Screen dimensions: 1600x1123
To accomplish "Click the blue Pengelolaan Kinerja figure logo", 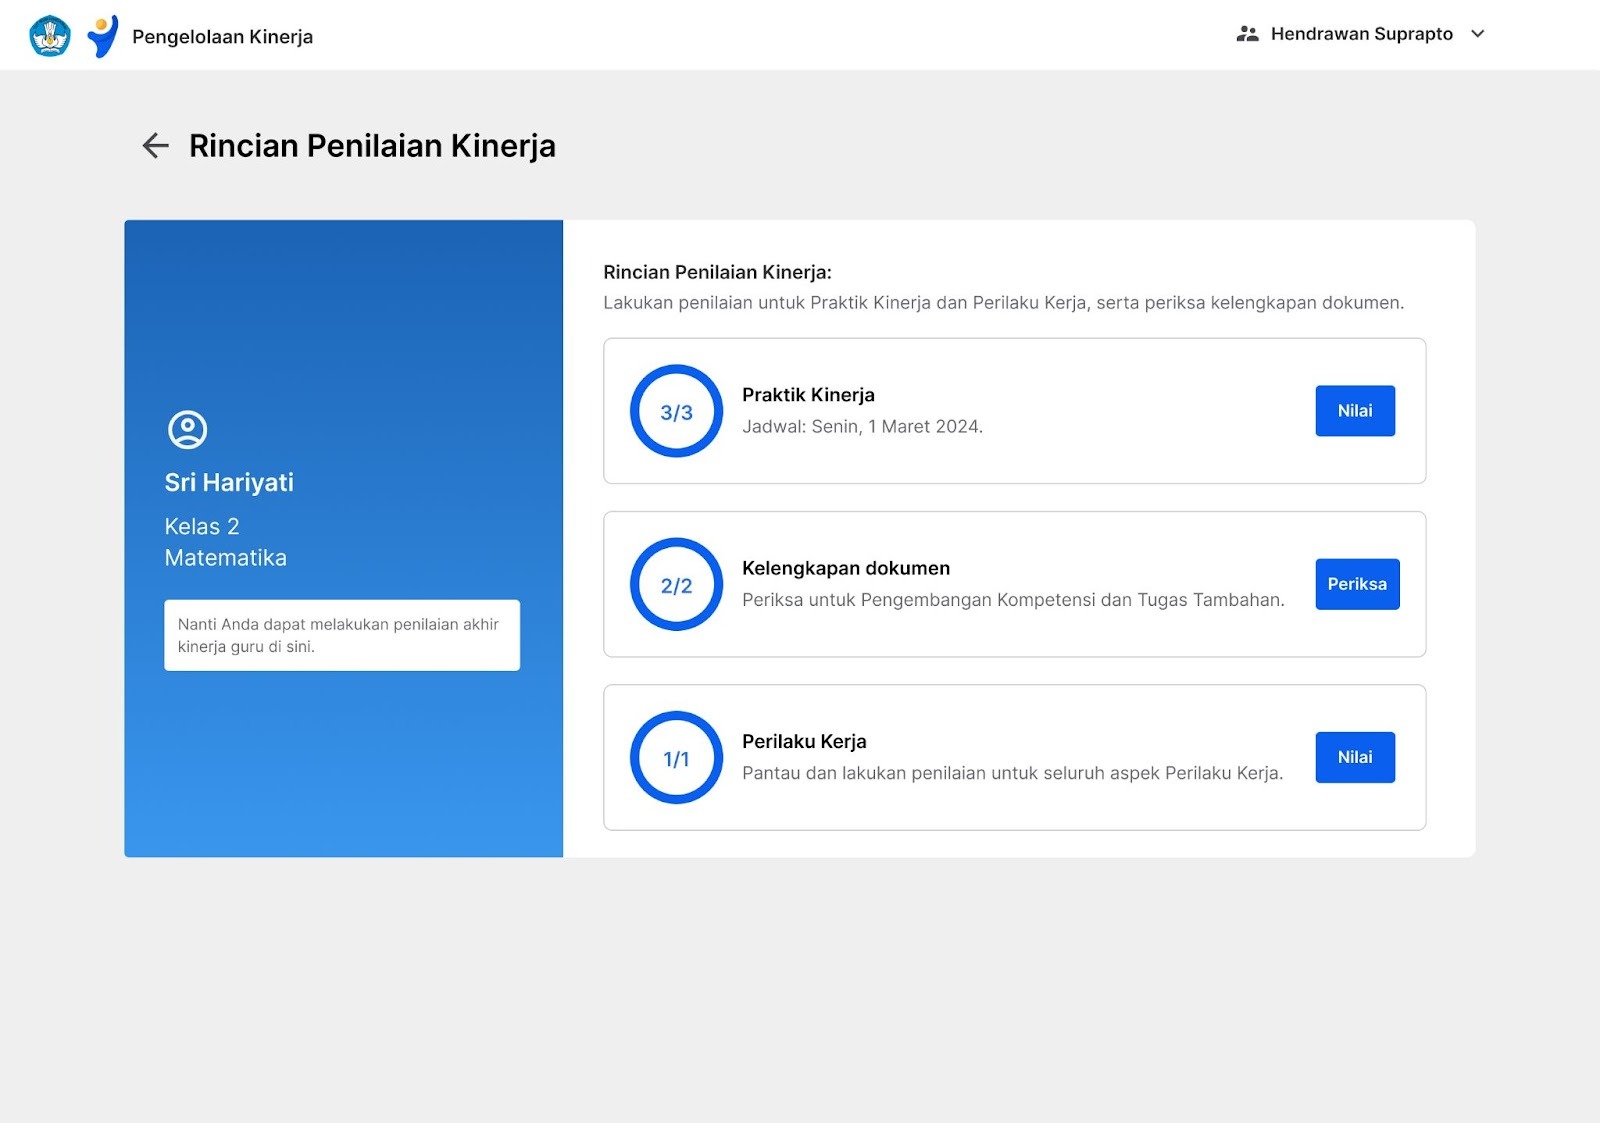I will tap(102, 36).
